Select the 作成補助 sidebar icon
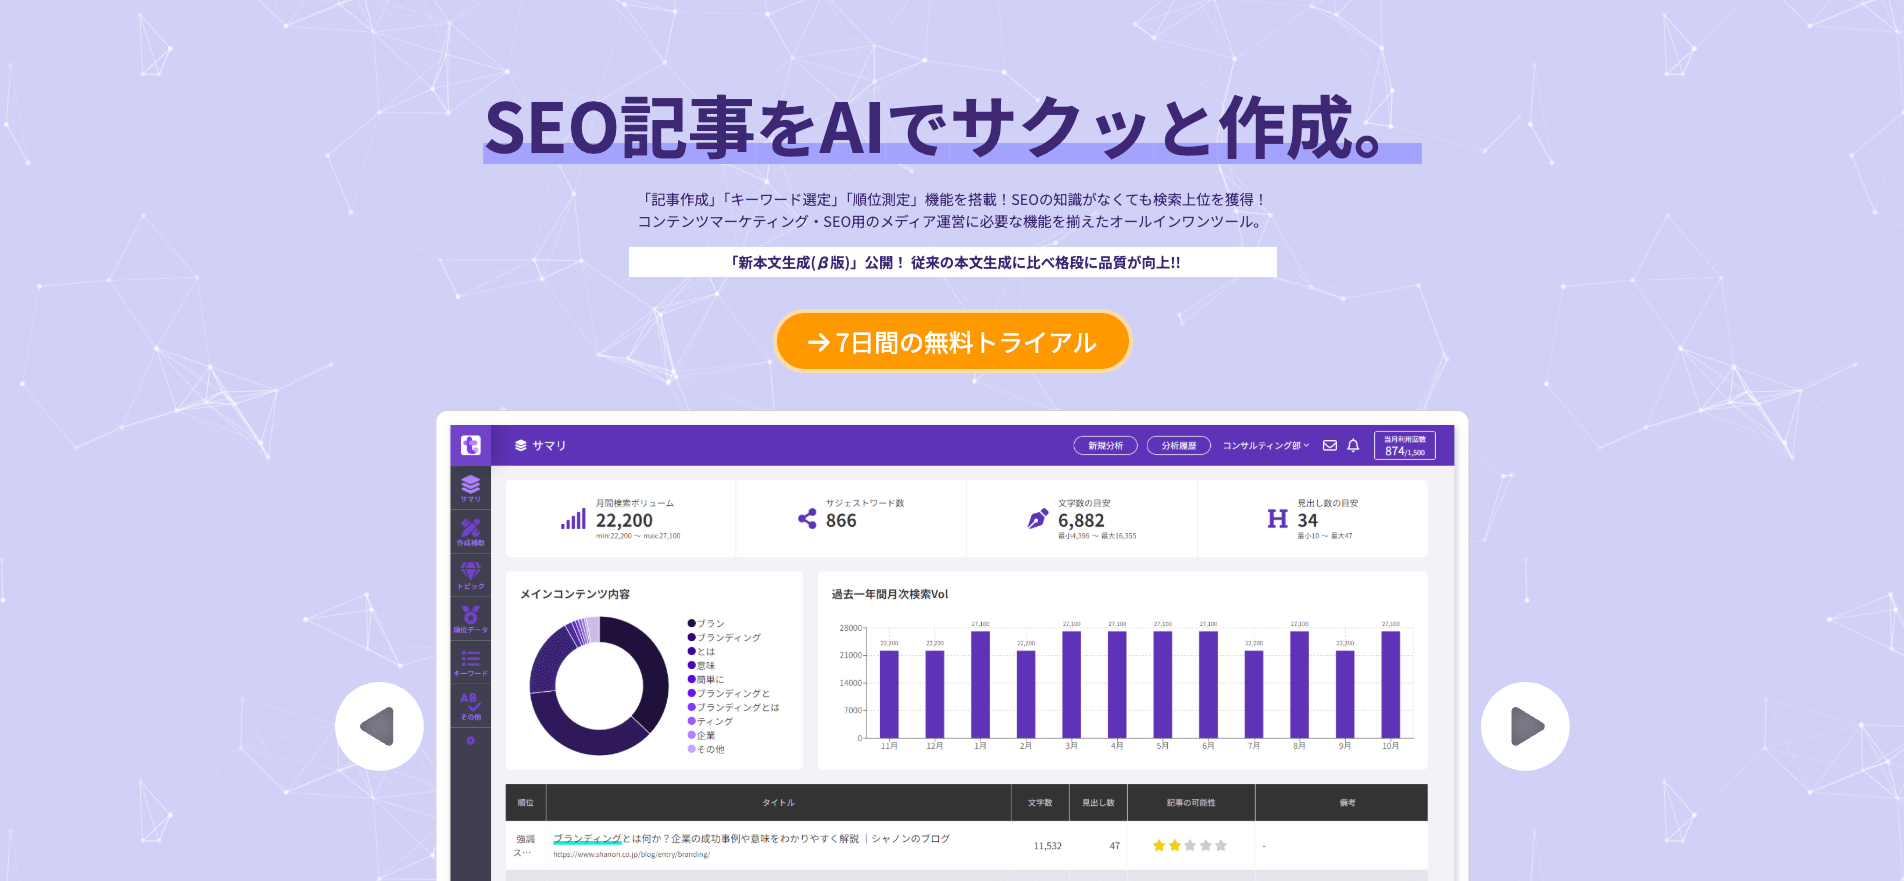The height and width of the screenshot is (881, 1904). 470,531
